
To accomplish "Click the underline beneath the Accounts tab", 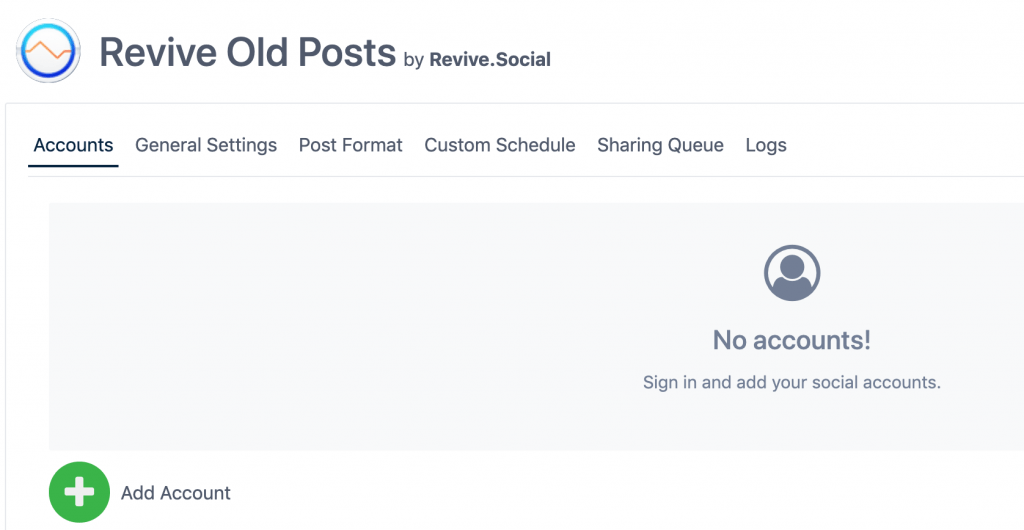I will click(73, 166).
